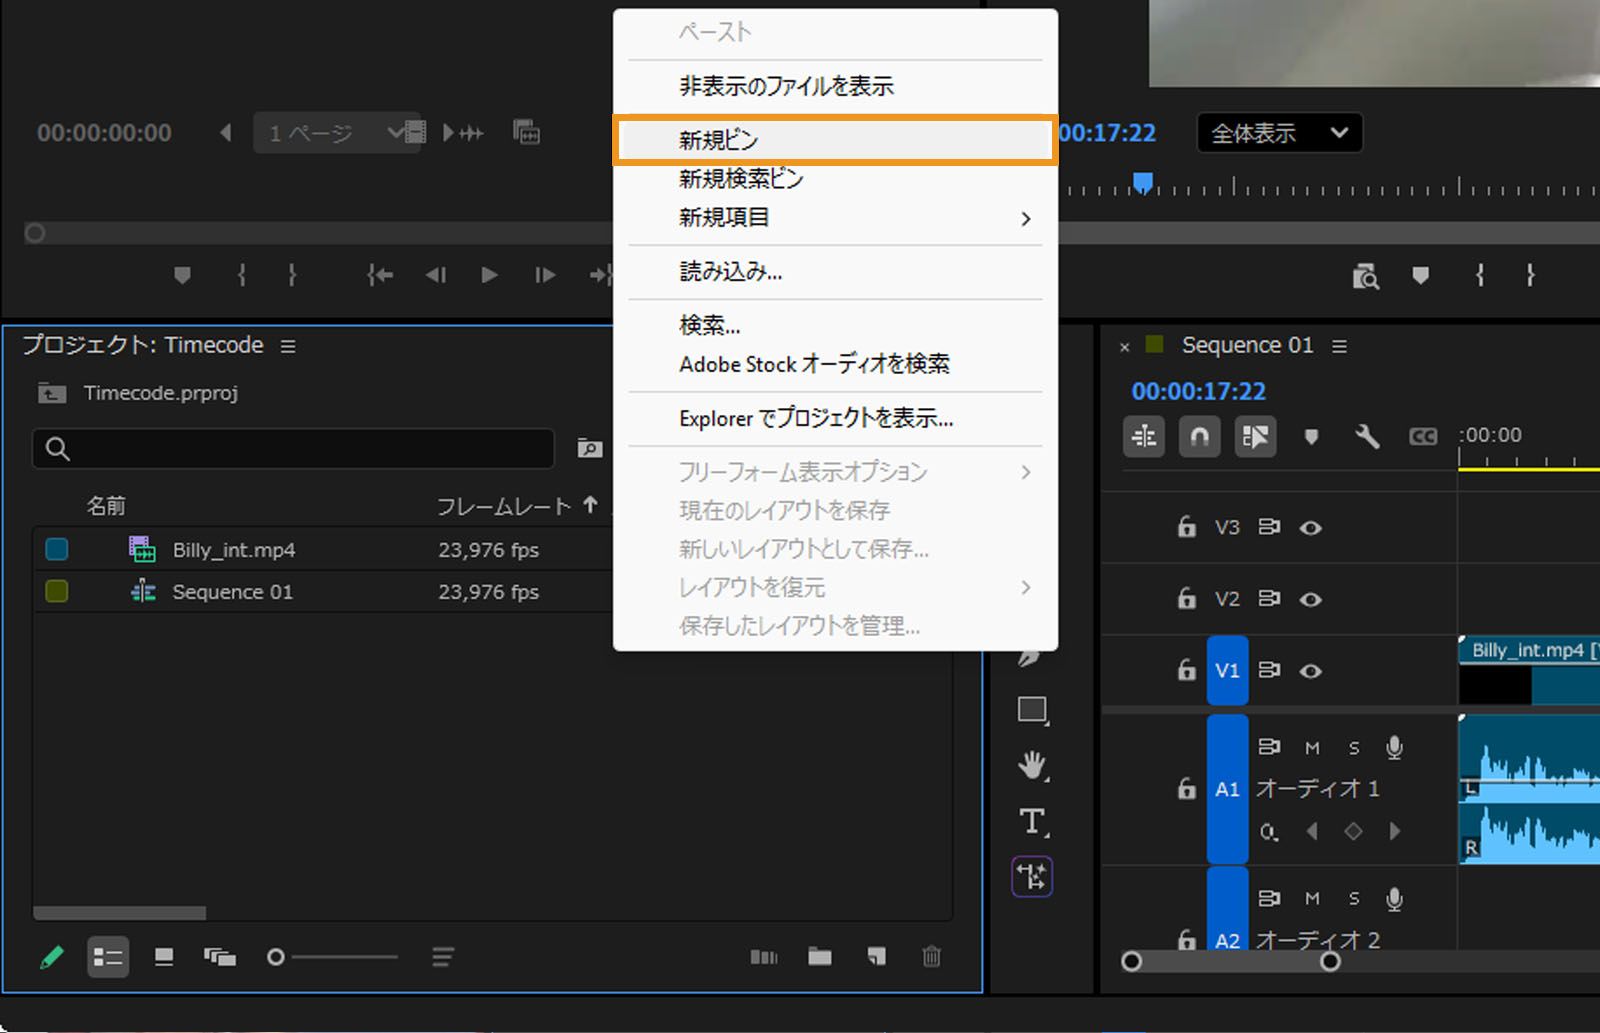Click the Sequence 01 timeline tab
The width and height of the screenshot is (1600, 1033).
[1246, 345]
